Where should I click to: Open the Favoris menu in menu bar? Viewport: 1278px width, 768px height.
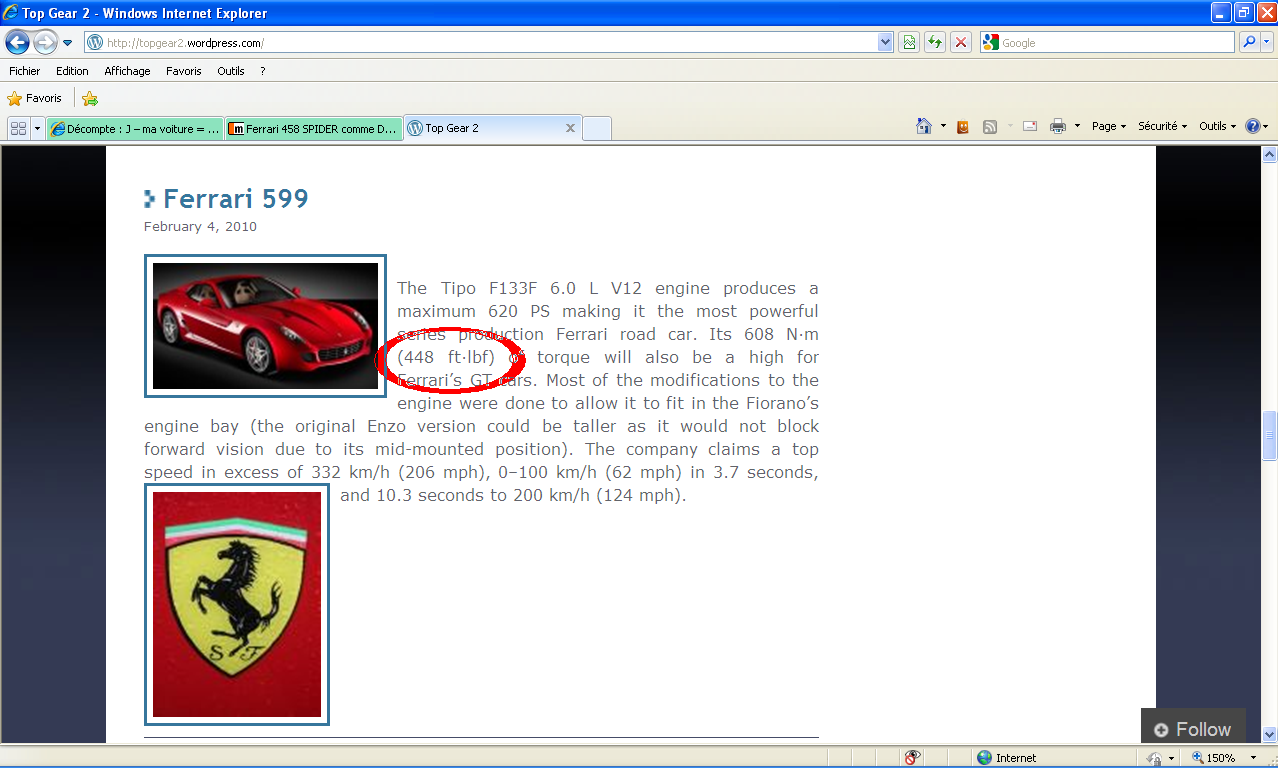[184, 71]
